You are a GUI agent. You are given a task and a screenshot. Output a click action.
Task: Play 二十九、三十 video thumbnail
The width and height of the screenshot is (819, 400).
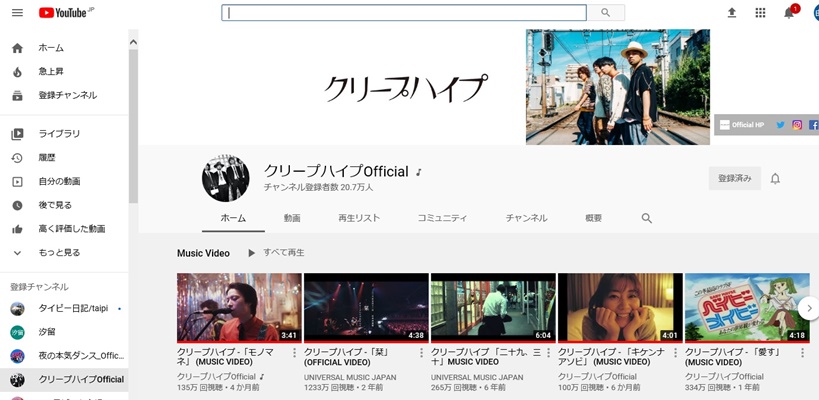[x=493, y=308]
